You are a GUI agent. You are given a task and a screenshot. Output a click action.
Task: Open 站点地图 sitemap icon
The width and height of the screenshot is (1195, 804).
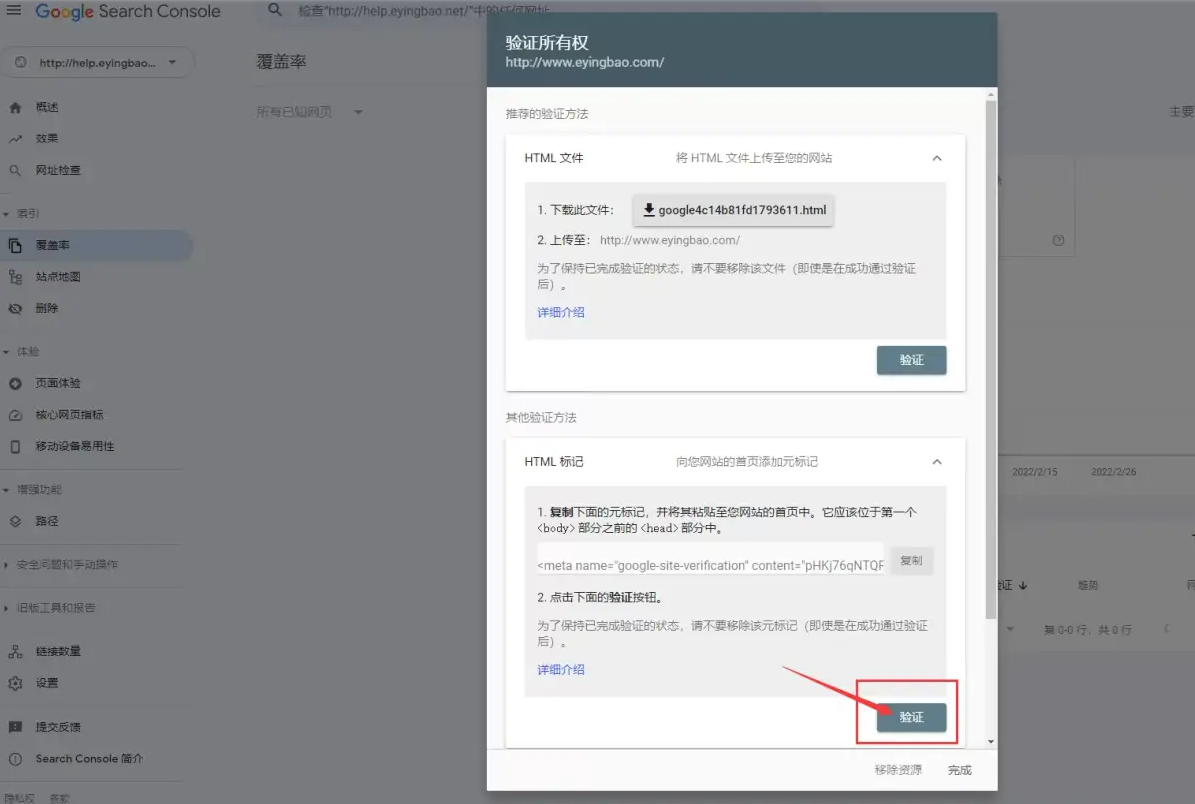click(15, 277)
